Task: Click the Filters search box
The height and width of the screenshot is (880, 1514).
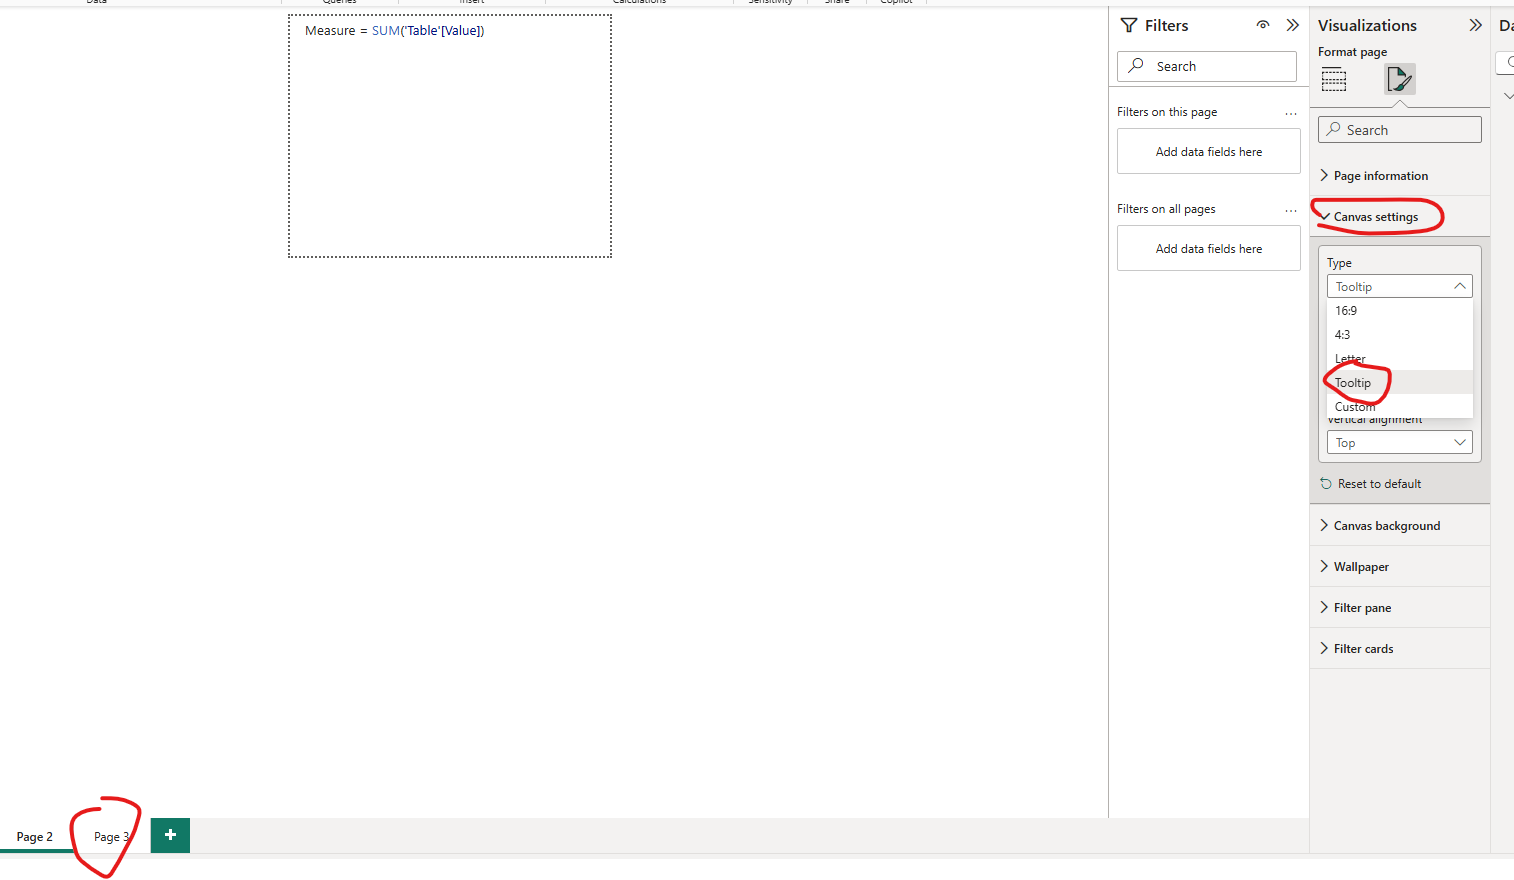Action: (x=1207, y=66)
